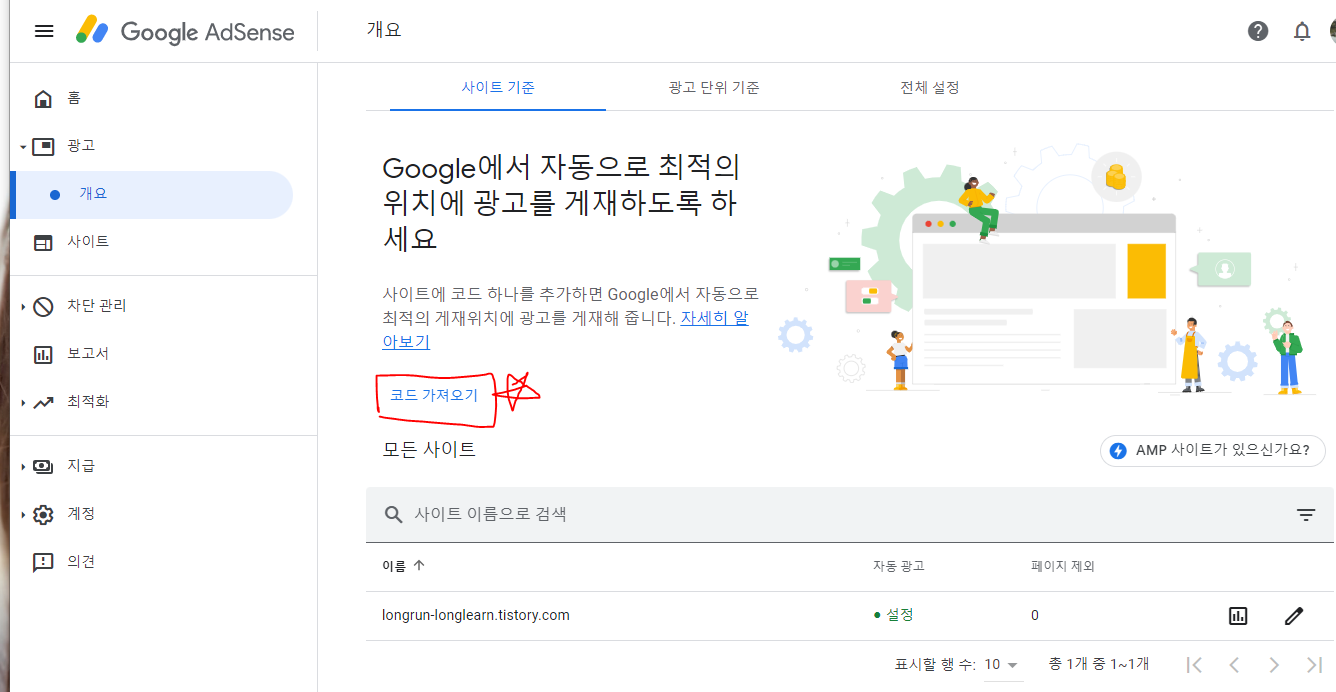Click into 사이트 이름으로 검색 field

point(850,514)
